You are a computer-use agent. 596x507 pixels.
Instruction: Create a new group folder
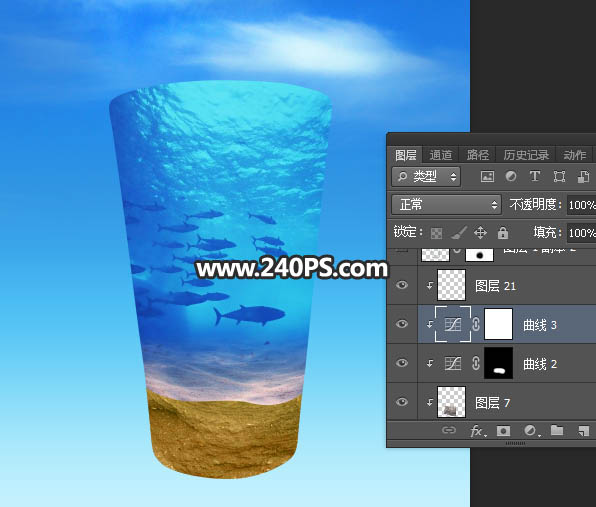click(557, 430)
